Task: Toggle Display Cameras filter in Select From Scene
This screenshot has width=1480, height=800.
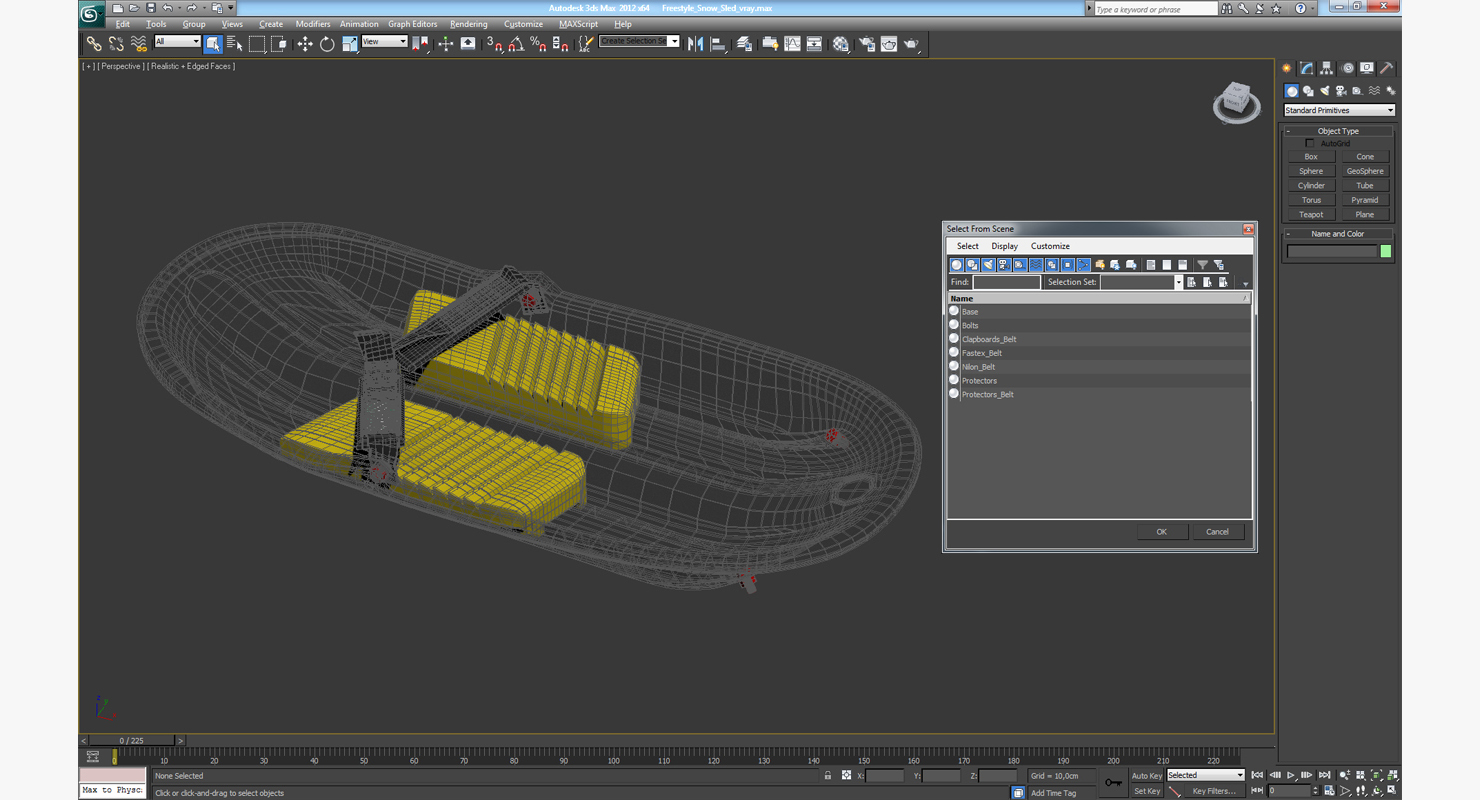Action: [1004, 265]
